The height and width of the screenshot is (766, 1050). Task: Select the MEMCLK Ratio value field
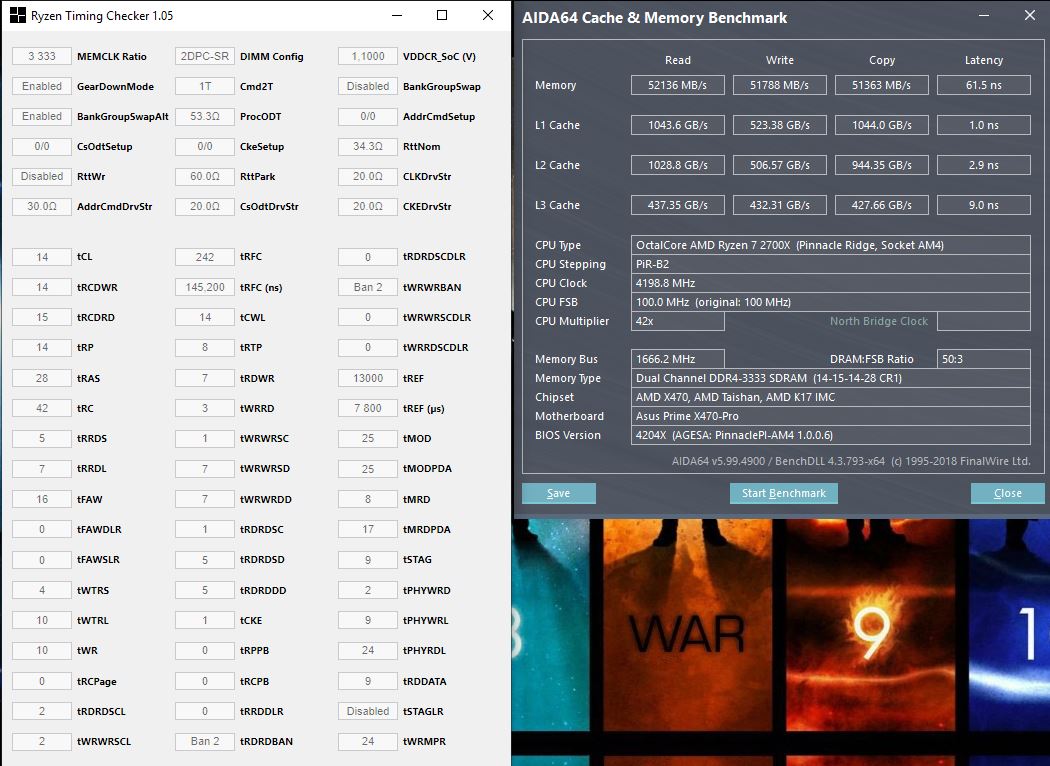coord(42,56)
